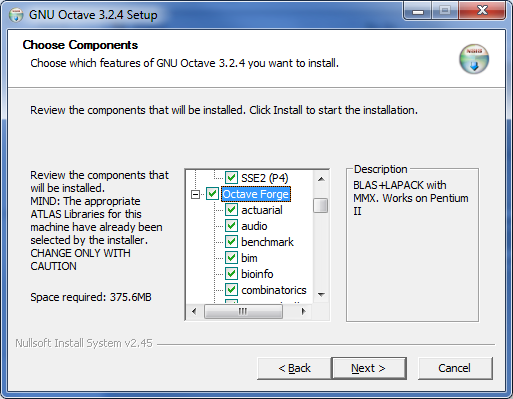Click the horizontal scroll left arrow
This screenshot has width=513, height=399.
(194, 312)
